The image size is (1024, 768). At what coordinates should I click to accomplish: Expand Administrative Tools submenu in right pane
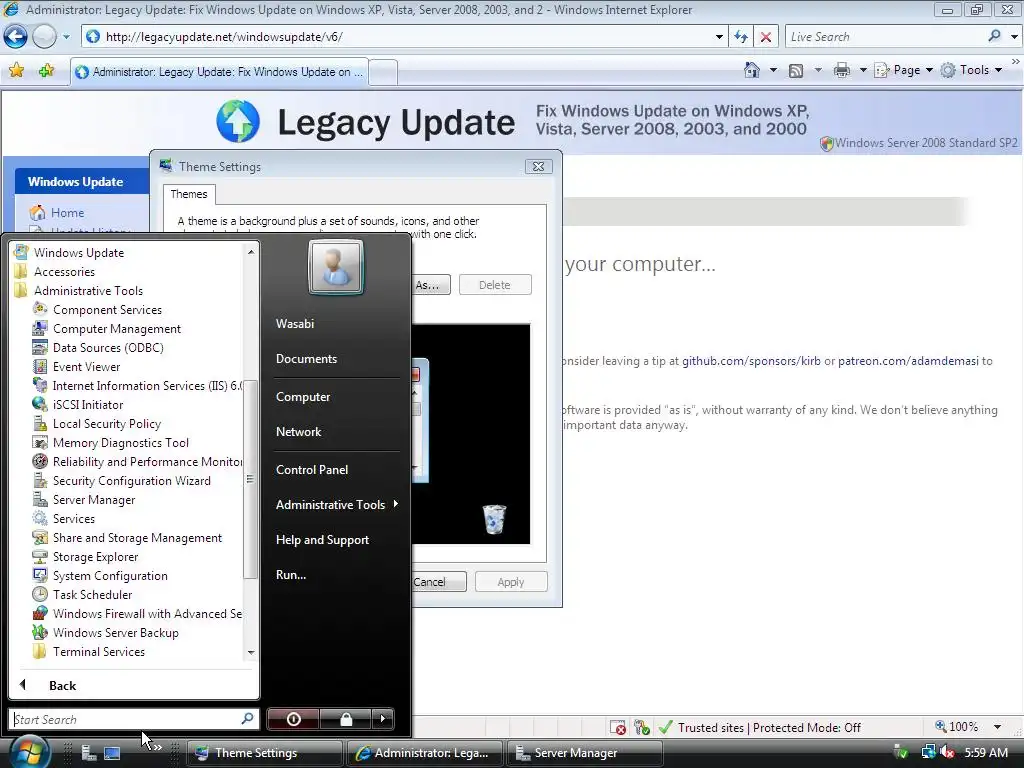(x=336, y=504)
